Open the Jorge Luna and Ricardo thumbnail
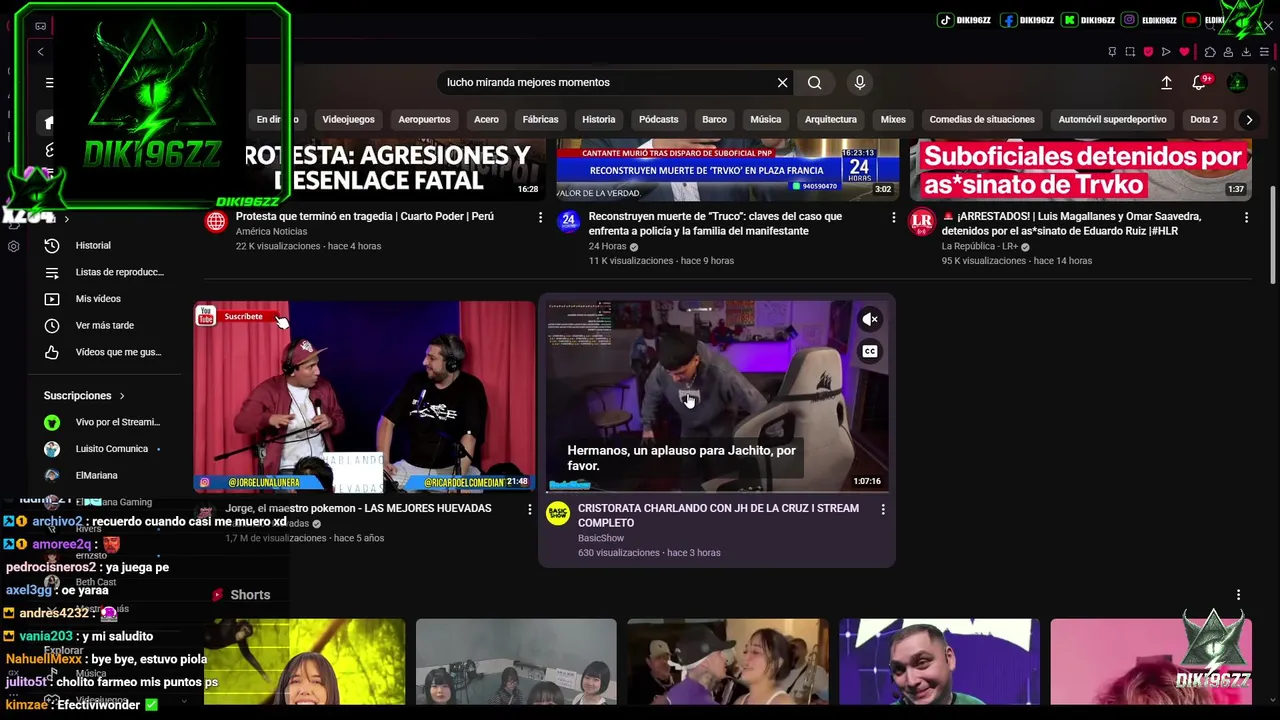1280x720 pixels. coord(364,397)
